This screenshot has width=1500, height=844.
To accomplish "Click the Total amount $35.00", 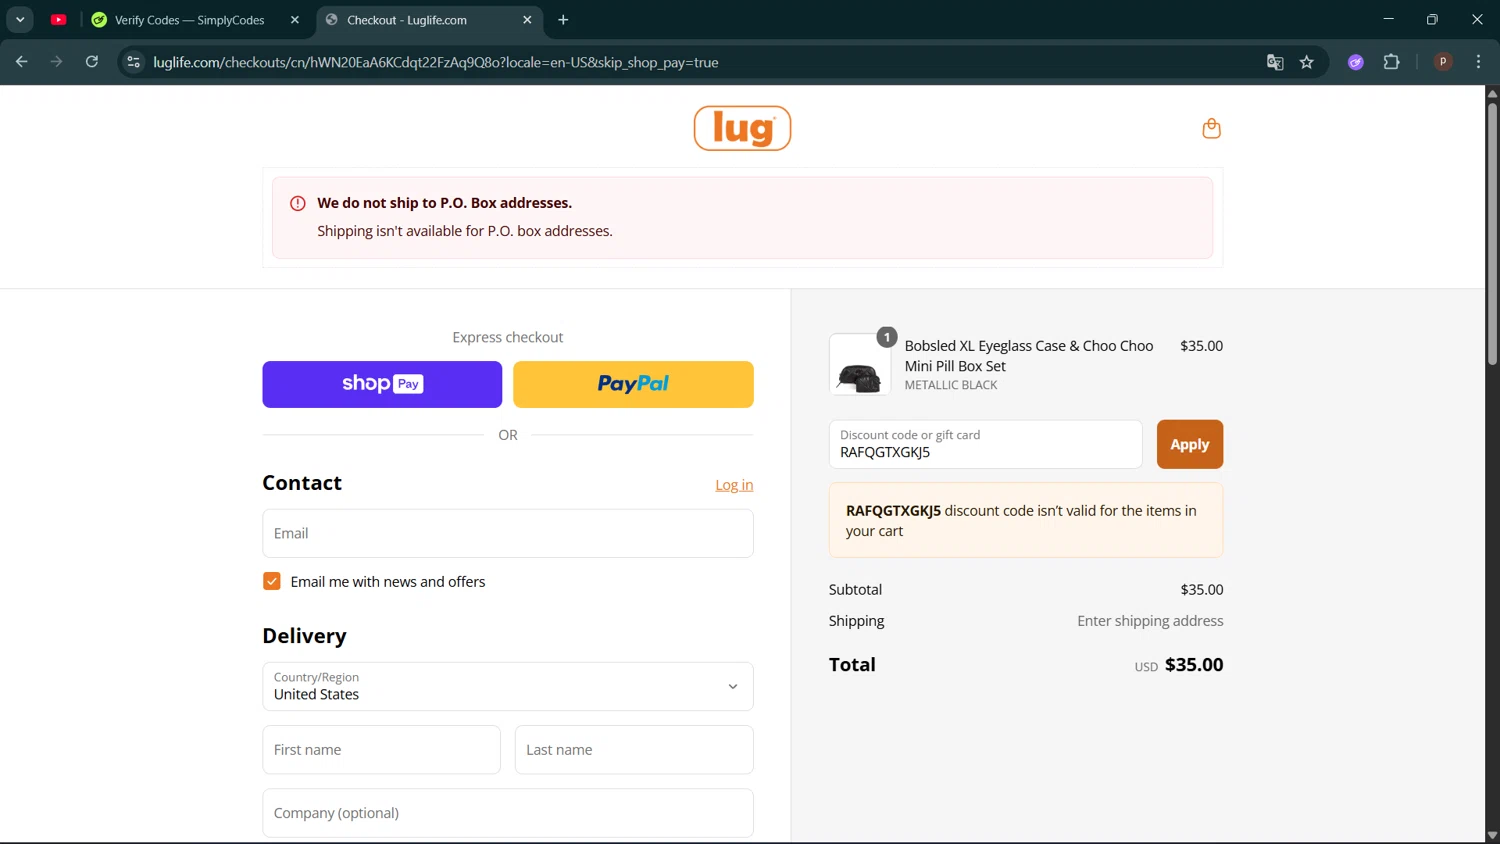I will tap(1194, 665).
